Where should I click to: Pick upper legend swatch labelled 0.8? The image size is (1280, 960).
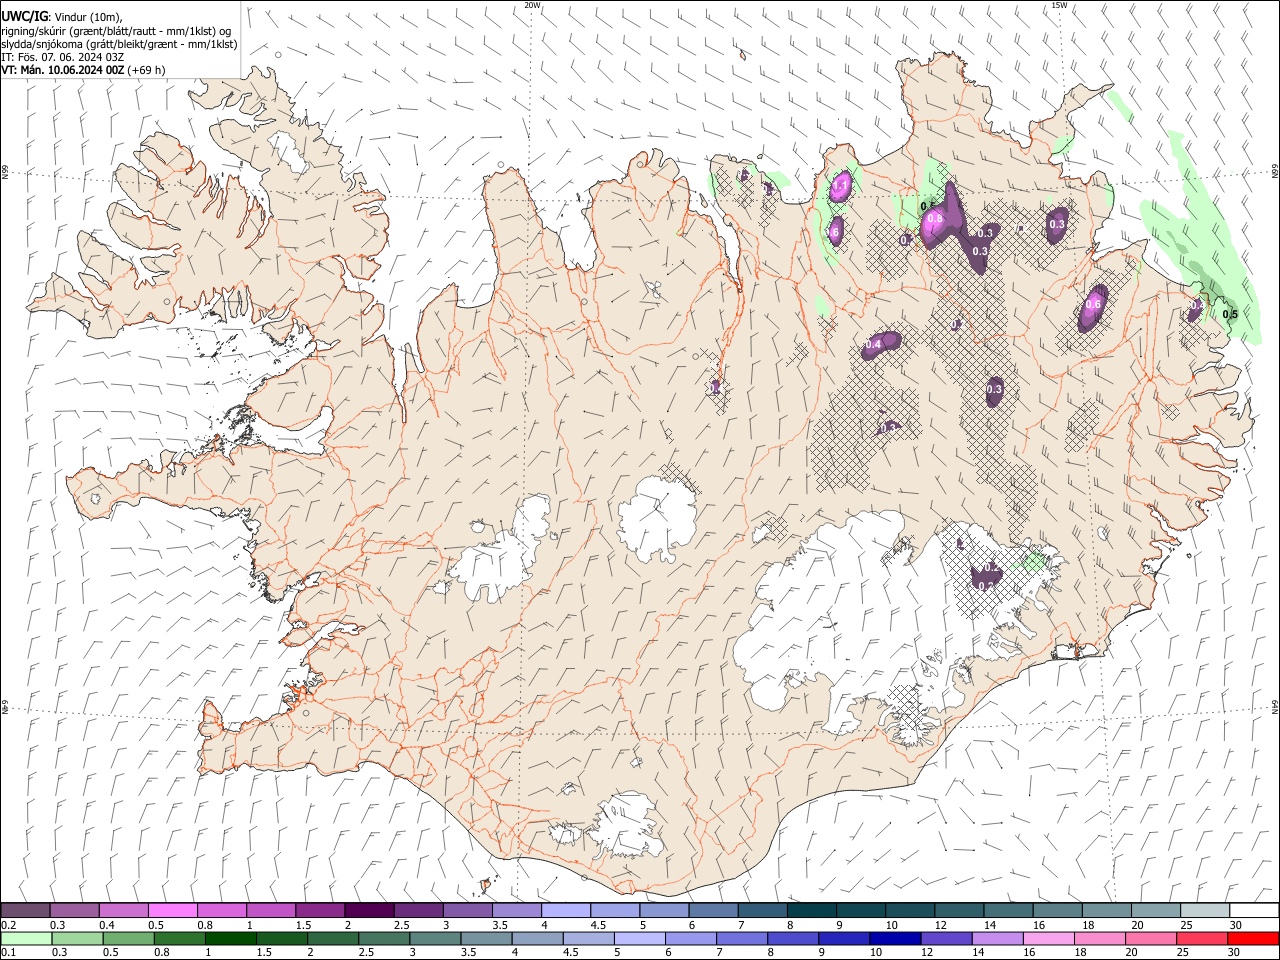221,910
